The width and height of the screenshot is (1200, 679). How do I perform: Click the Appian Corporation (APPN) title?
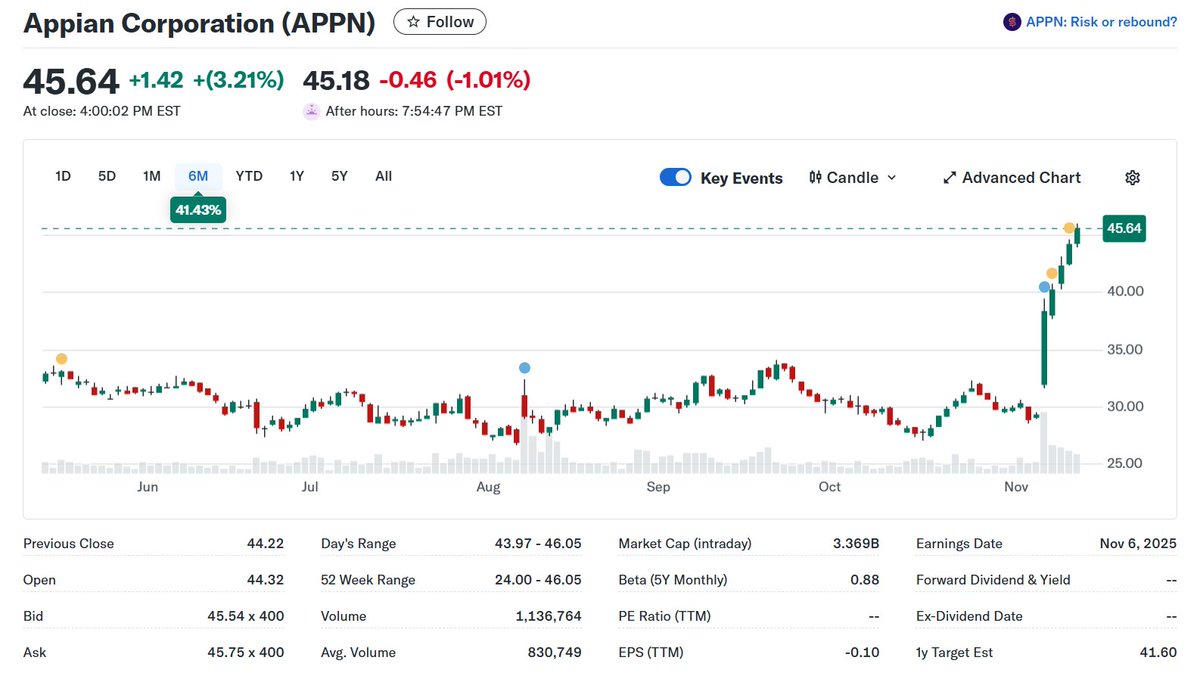[199, 23]
